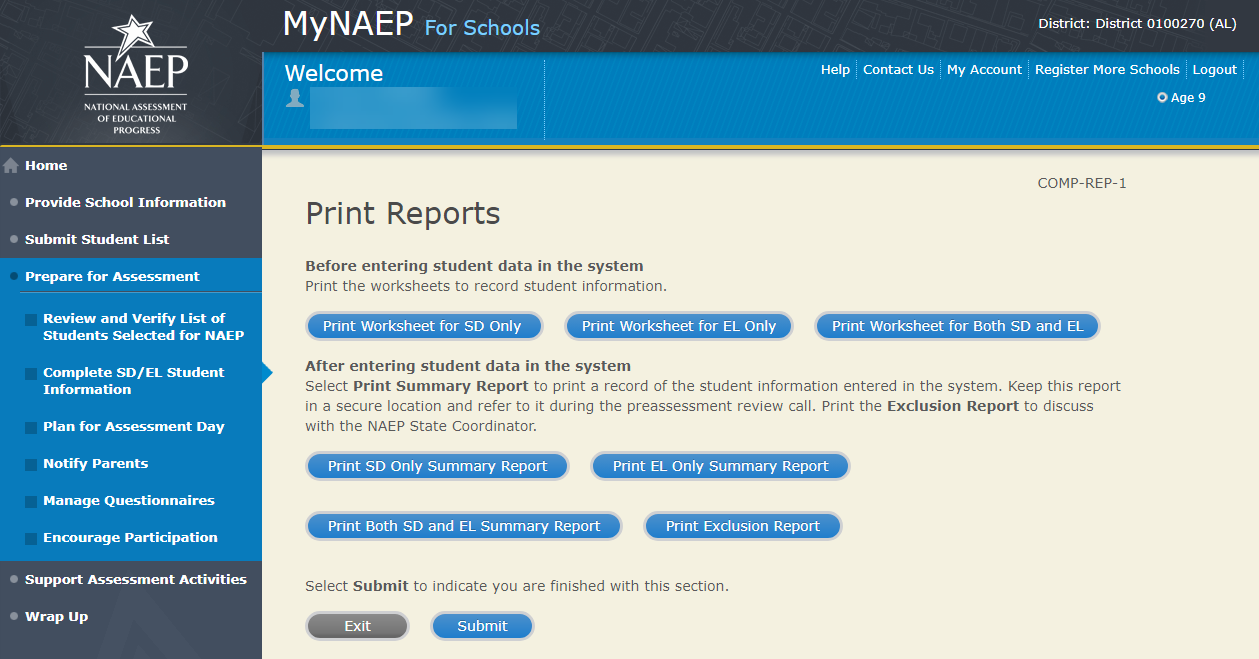This screenshot has height=659, width=1259.
Task: Expand Submit Student List section
Action: (x=97, y=240)
